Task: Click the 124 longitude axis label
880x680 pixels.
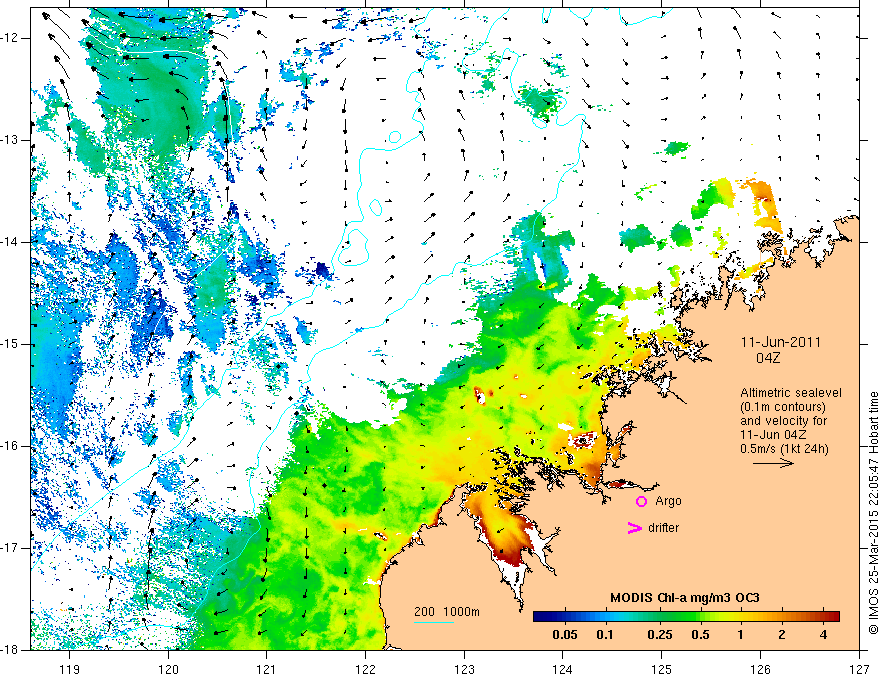Action: click(563, 669)
